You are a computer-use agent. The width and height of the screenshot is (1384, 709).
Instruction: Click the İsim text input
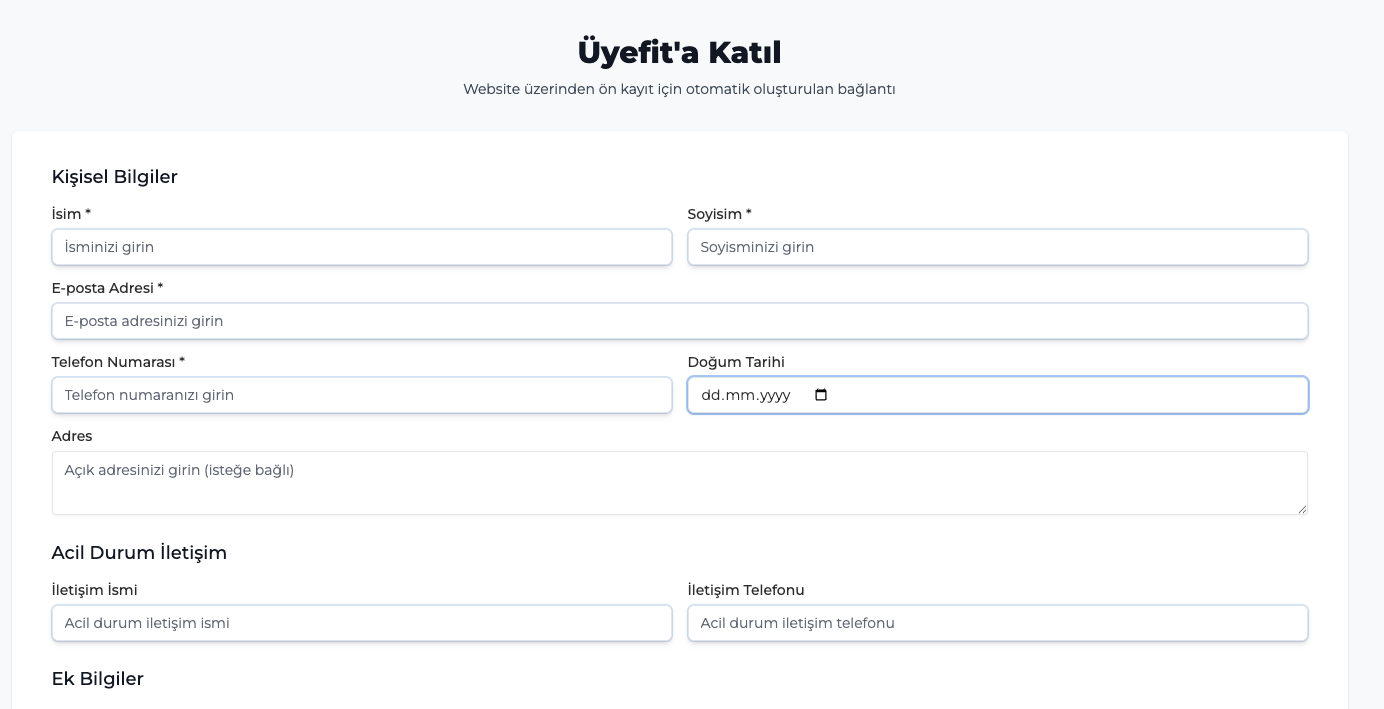click(x=362, y=247)
